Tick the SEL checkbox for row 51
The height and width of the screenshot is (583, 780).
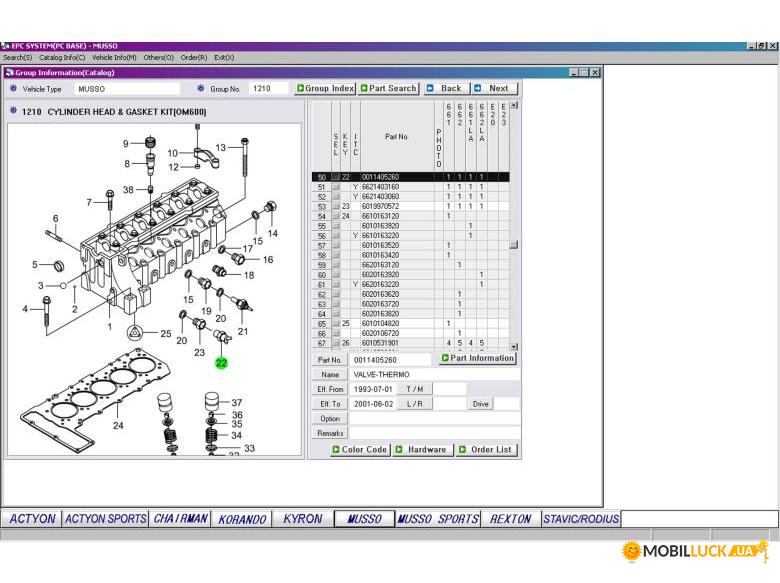click(x=336, y=187)
